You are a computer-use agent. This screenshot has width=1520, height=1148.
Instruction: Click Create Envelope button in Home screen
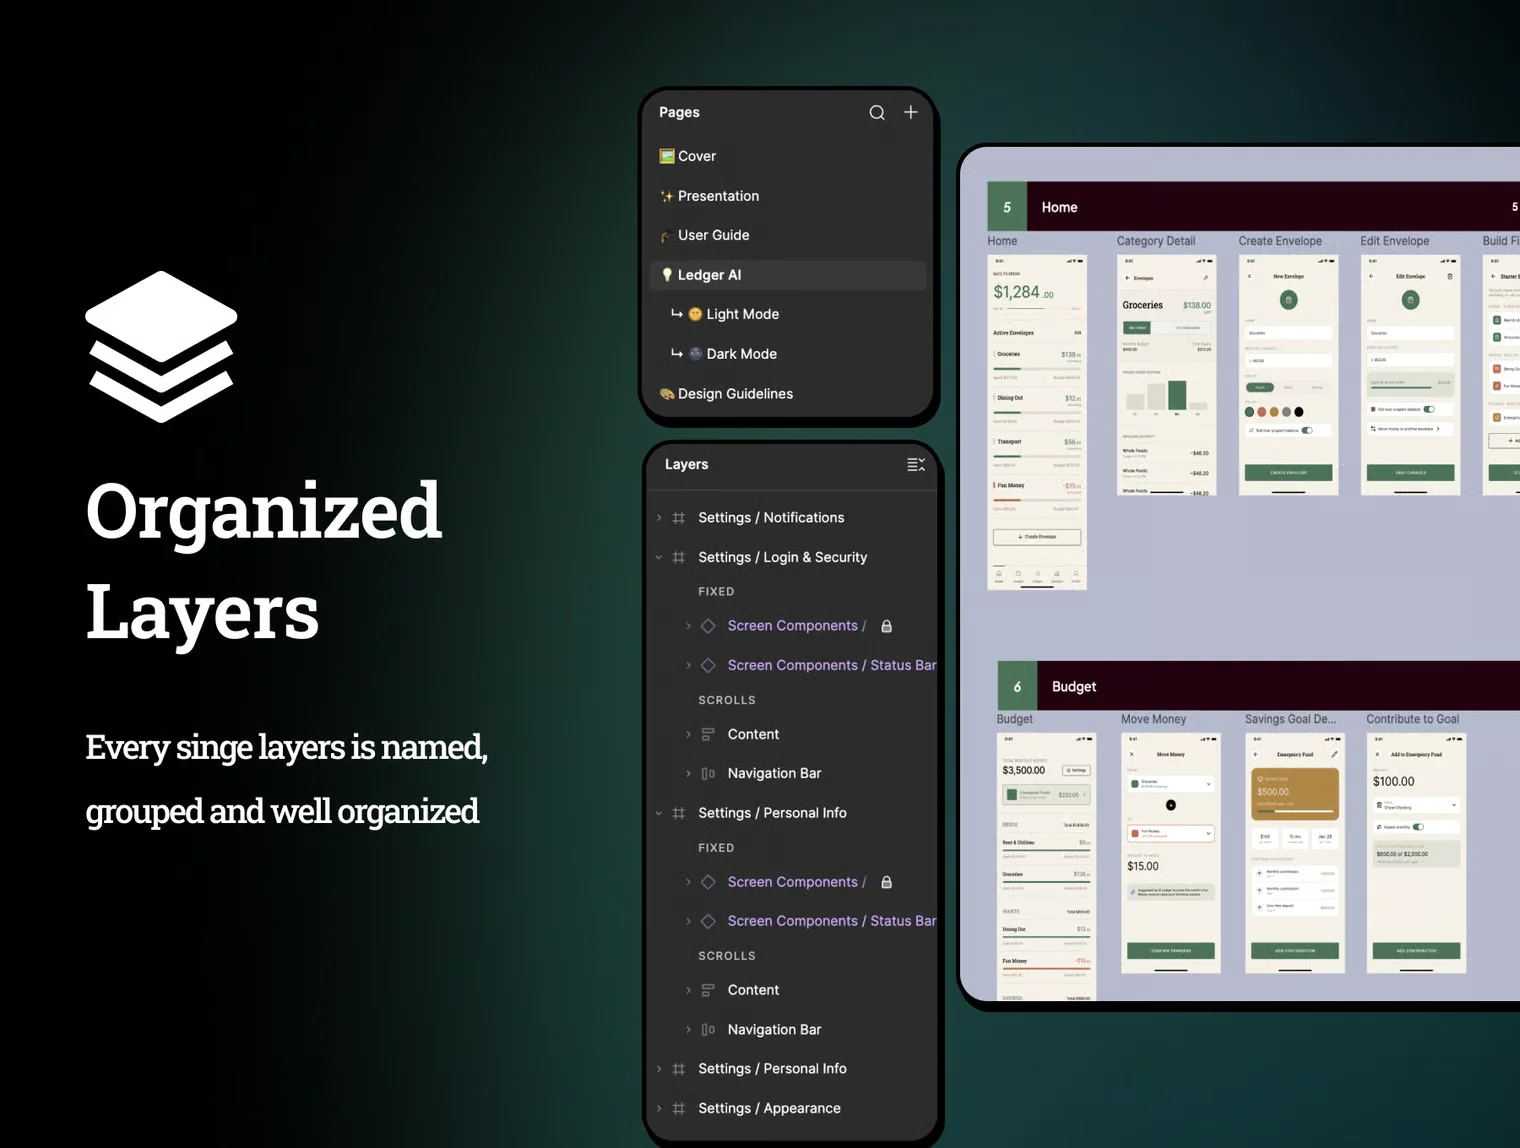pyautogui.click(x=1037, y=537)
